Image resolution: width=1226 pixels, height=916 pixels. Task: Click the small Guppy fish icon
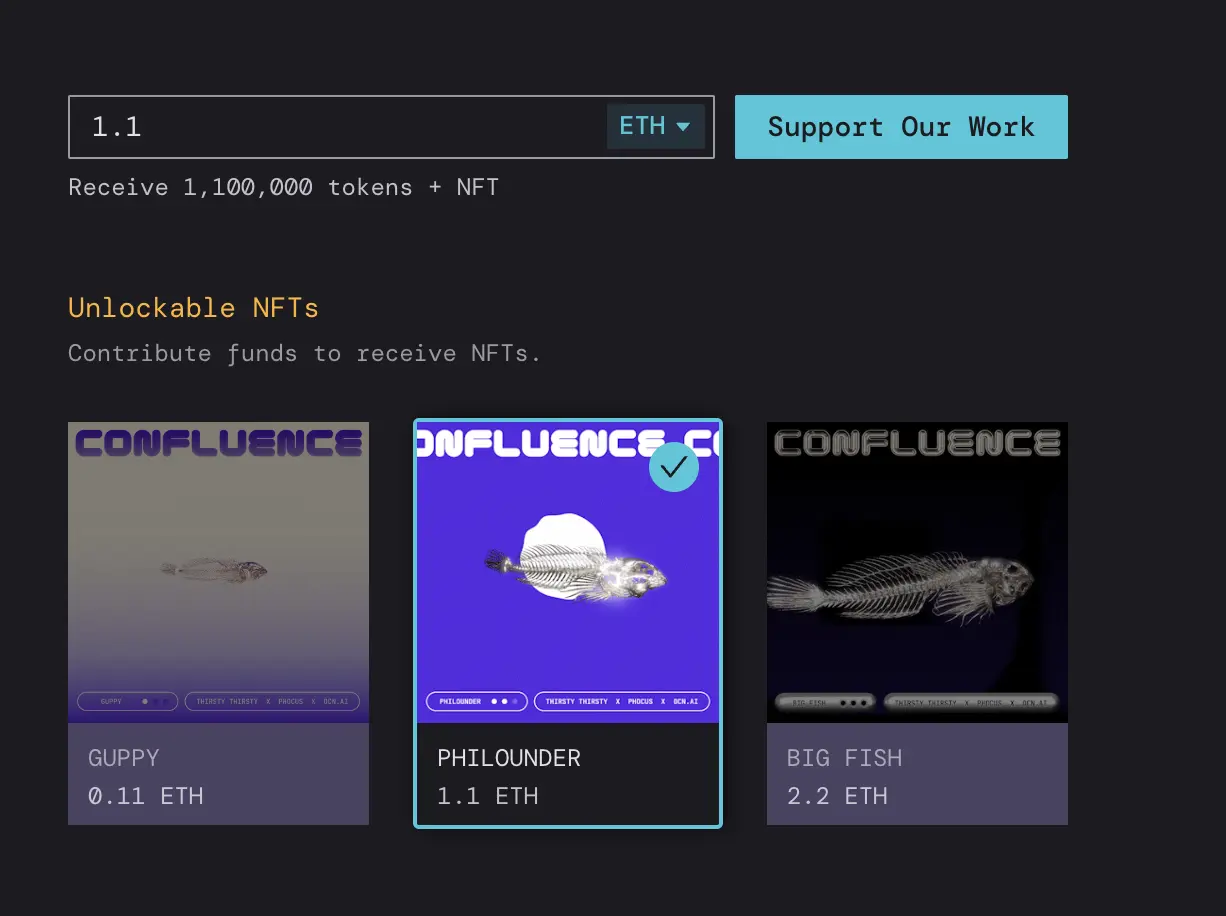pyautogui.click(x=215, y=570)
